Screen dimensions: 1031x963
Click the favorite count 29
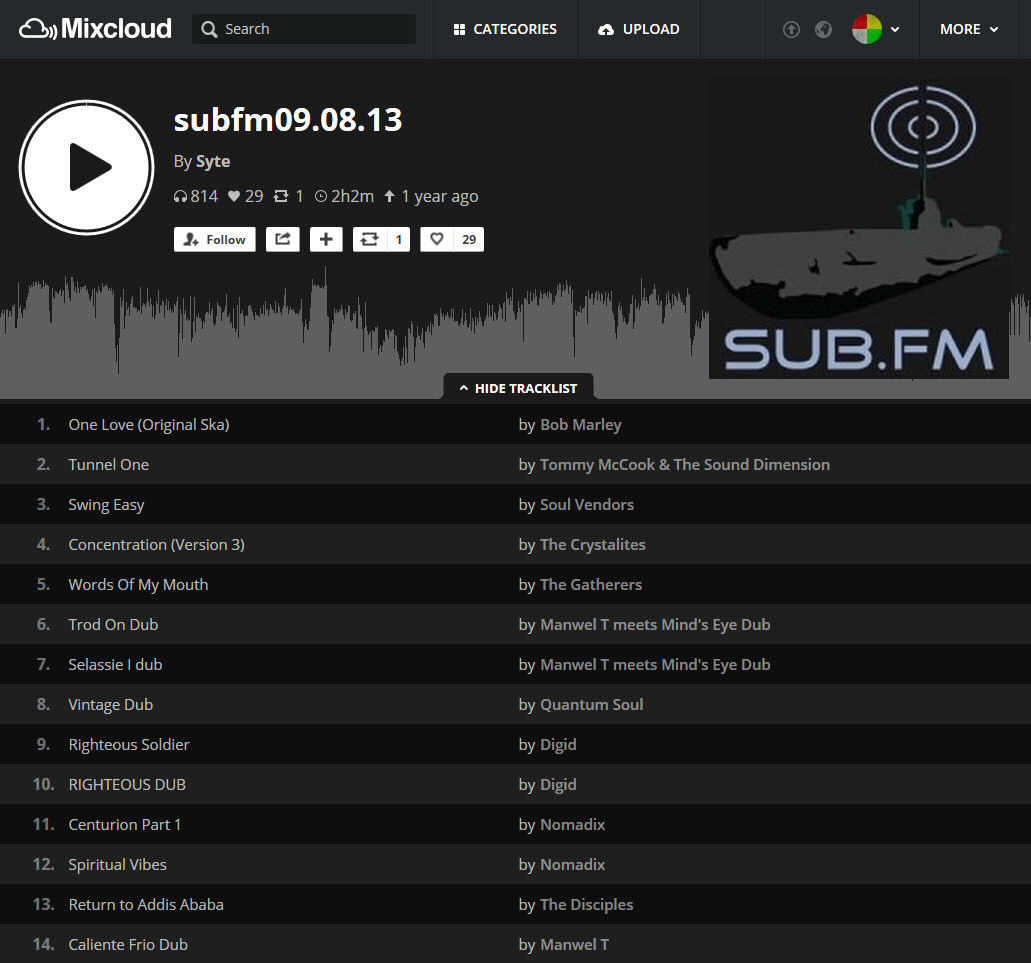(469, 239)
